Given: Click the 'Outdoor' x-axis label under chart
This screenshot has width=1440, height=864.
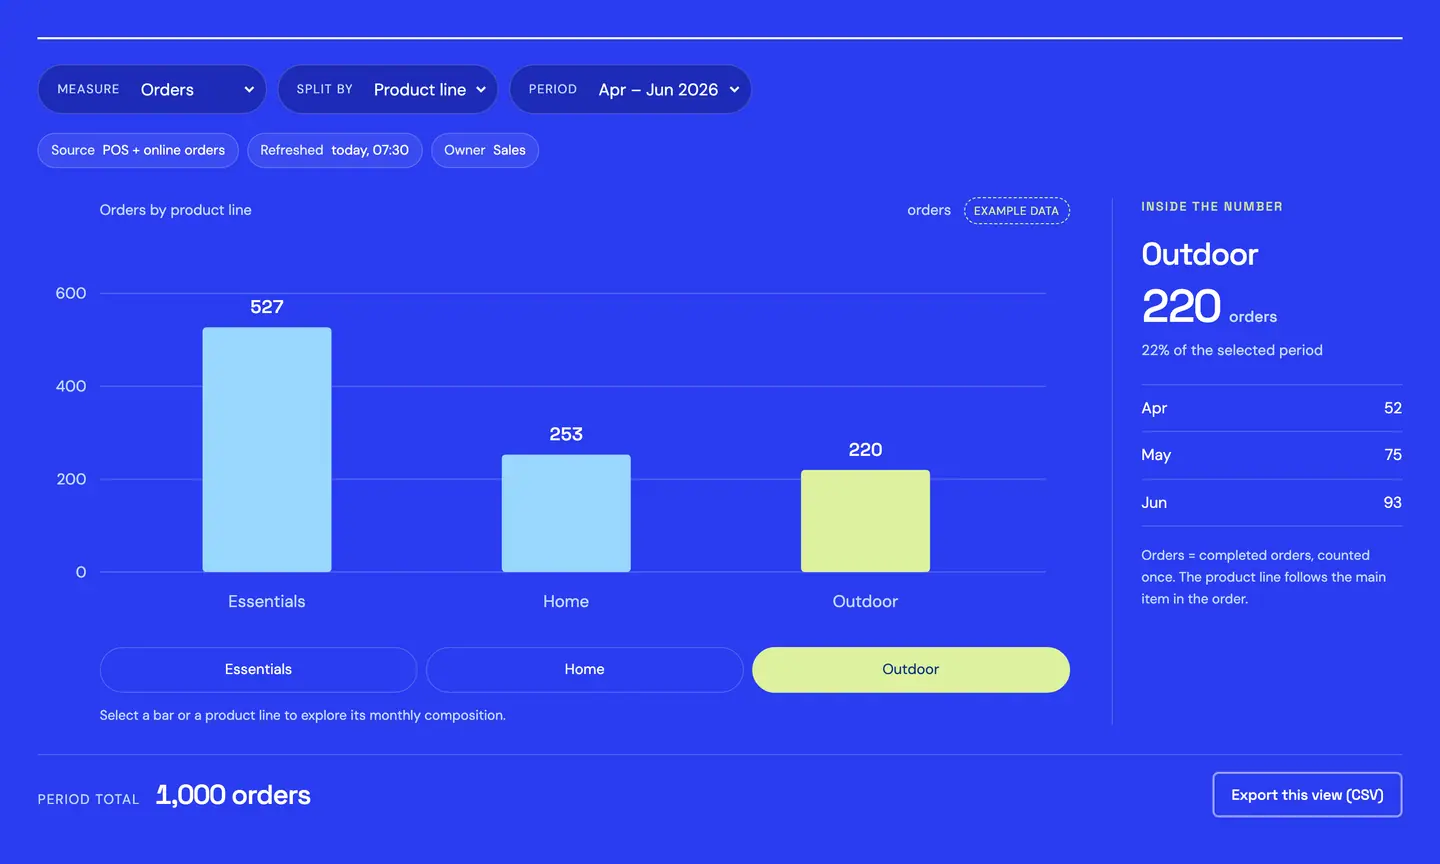Looking at the screenshot, I should pyautogui.click(x=865, y=601).
